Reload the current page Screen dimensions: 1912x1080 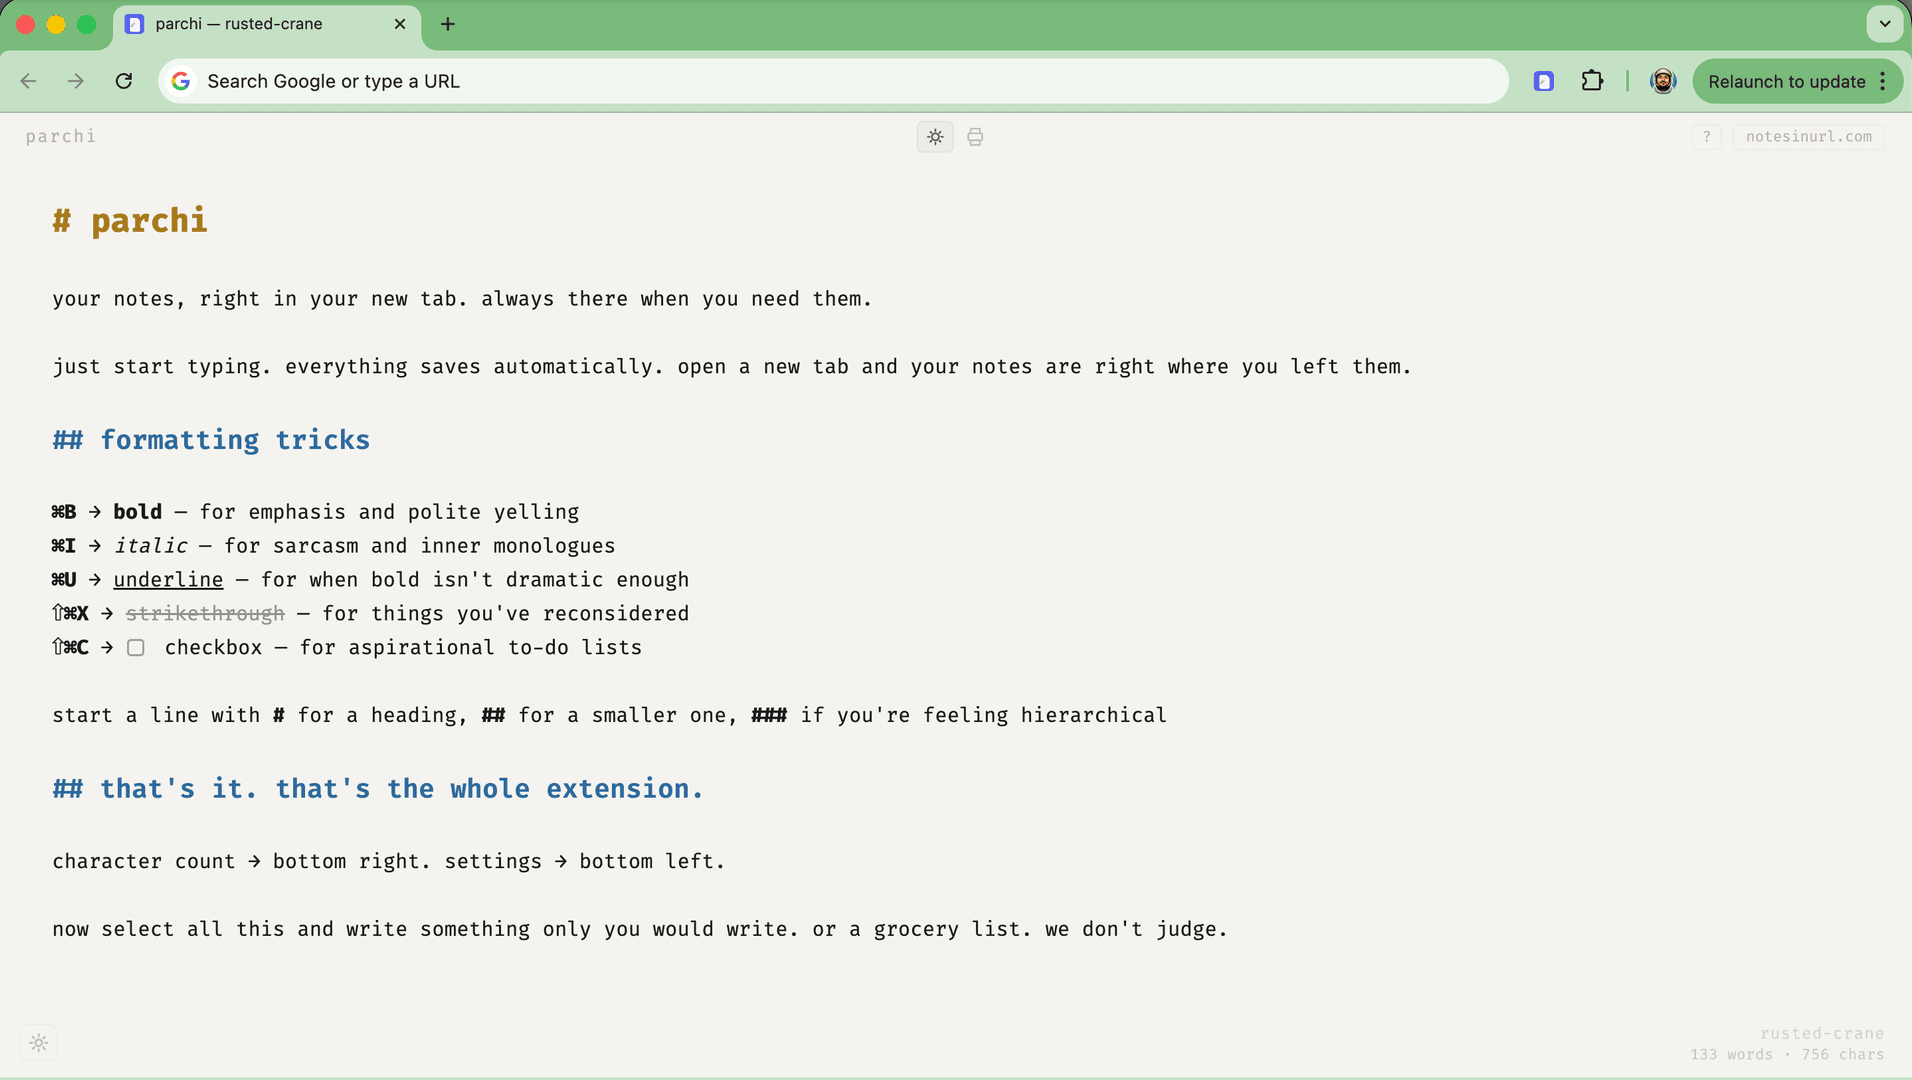tap(123, 81)
